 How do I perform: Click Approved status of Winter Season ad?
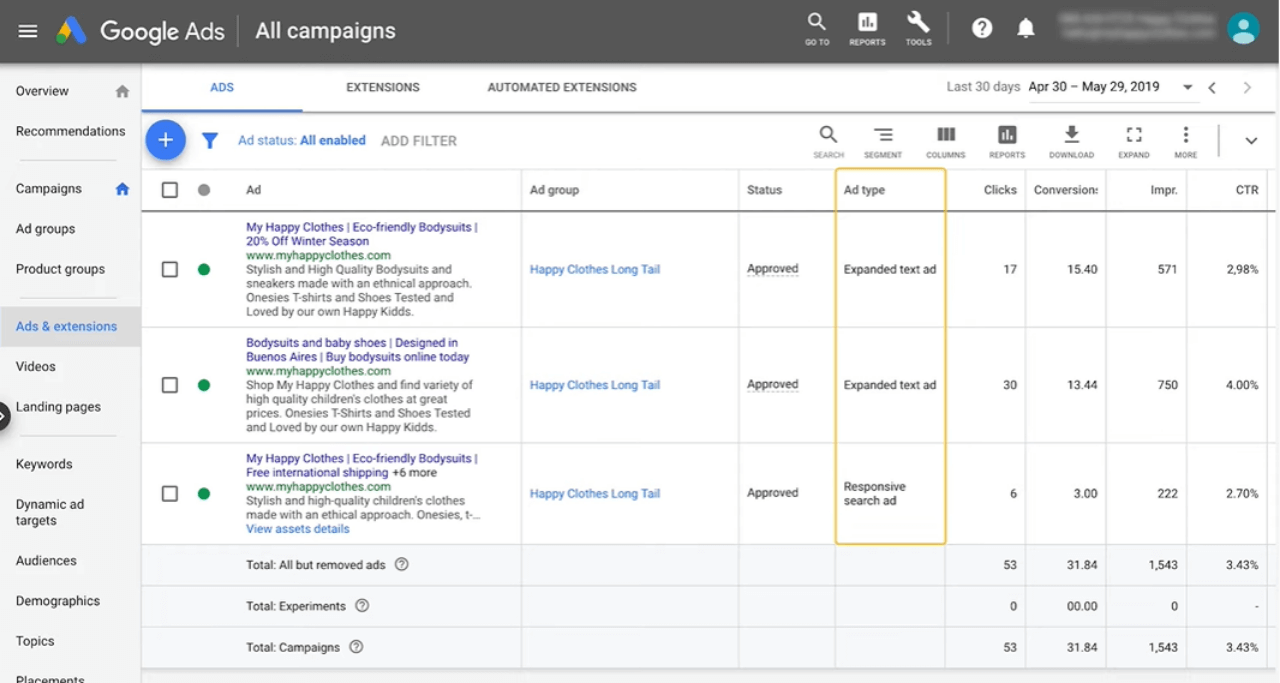(x=773, y=269)
